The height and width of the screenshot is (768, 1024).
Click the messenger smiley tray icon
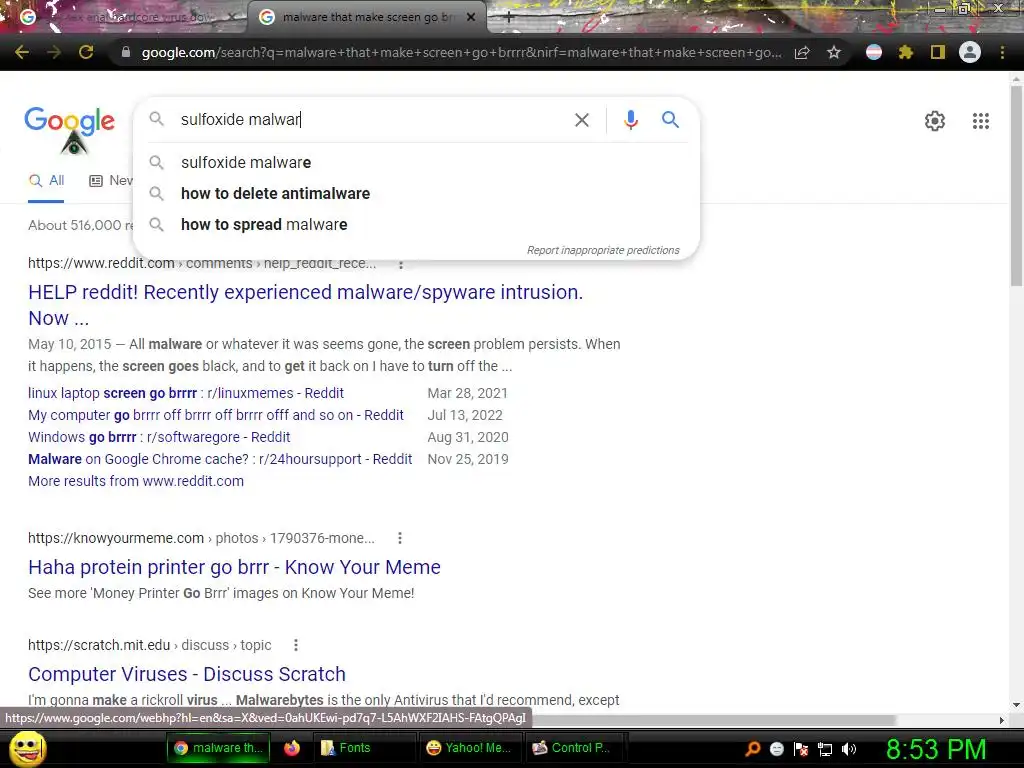[x=777, y=749]
